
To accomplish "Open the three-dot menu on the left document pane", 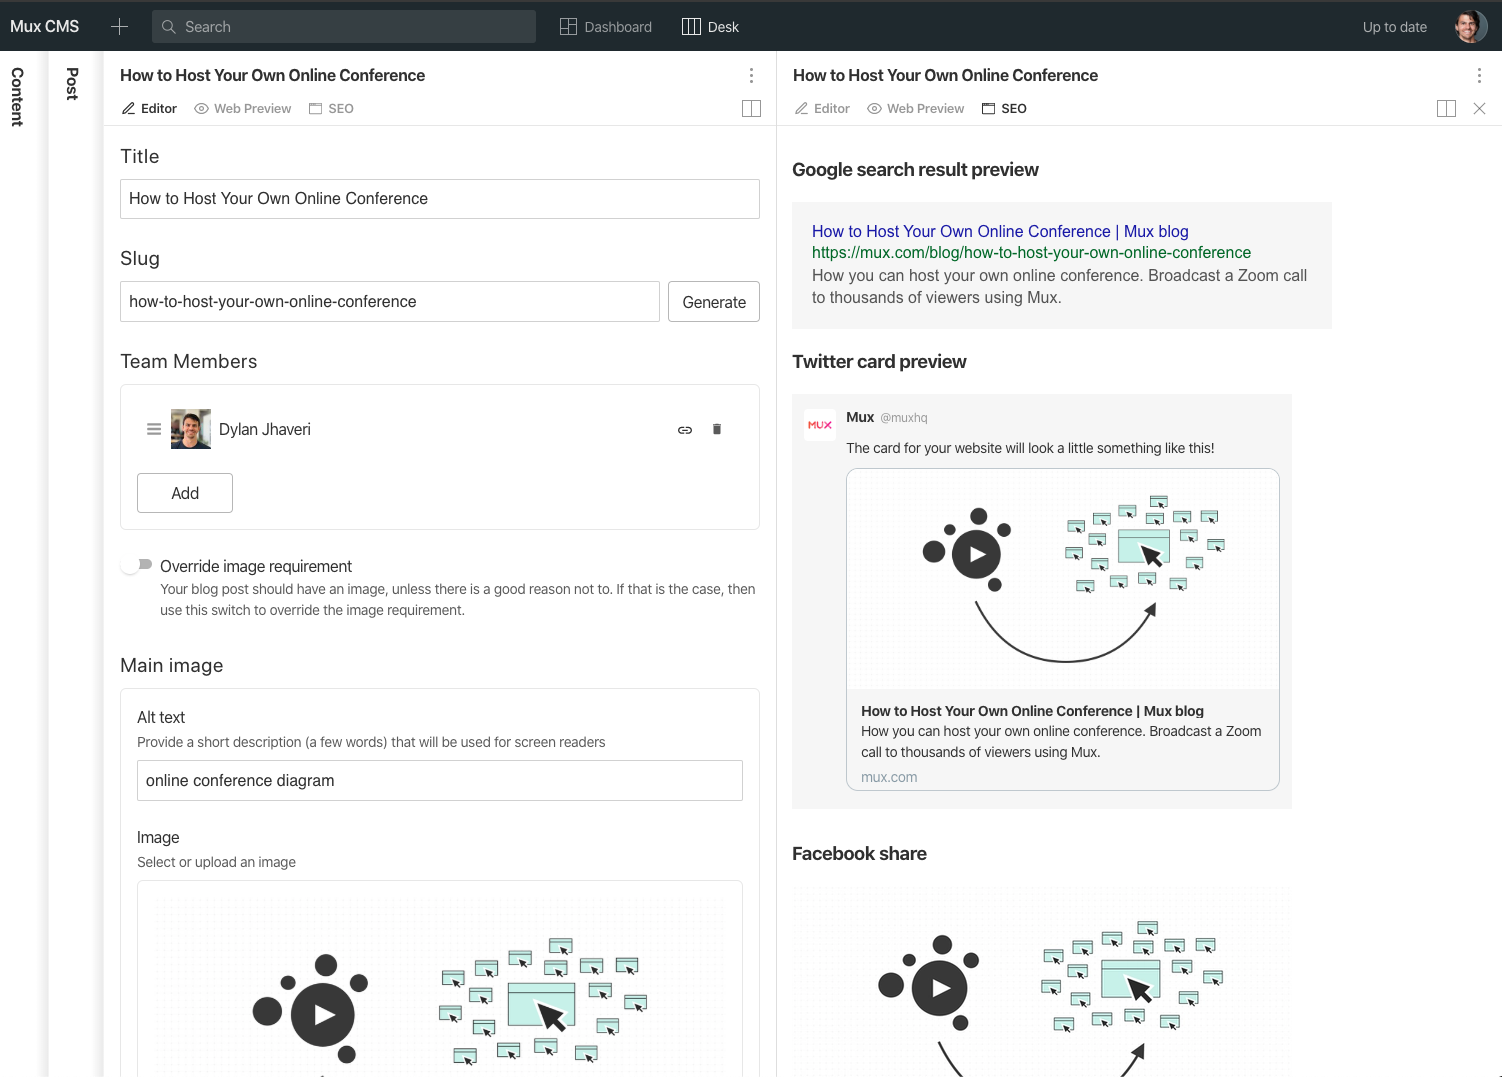I will (x=751, y=75).
